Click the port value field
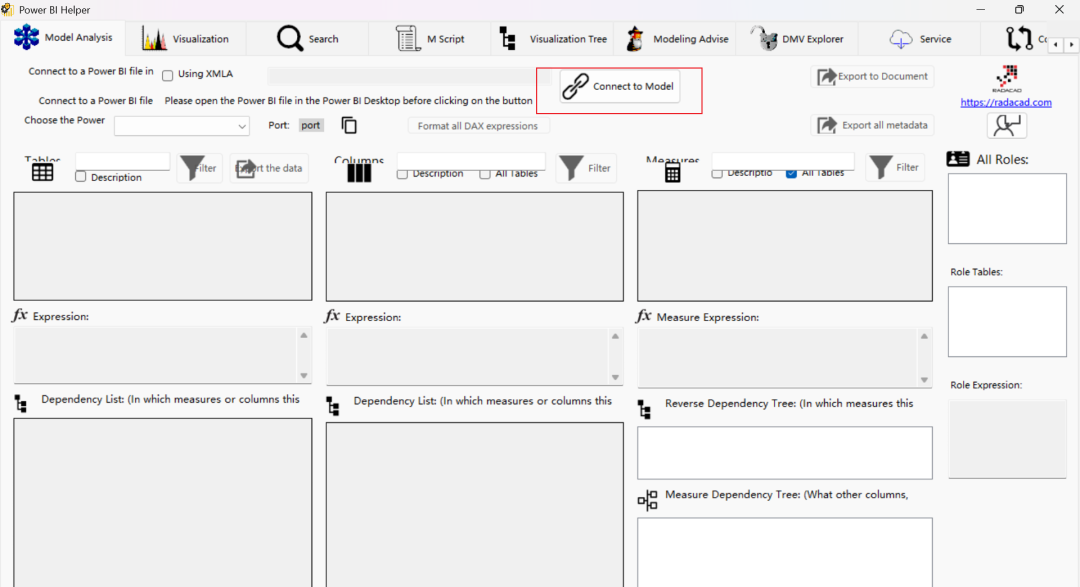 [x=311, y=125]
